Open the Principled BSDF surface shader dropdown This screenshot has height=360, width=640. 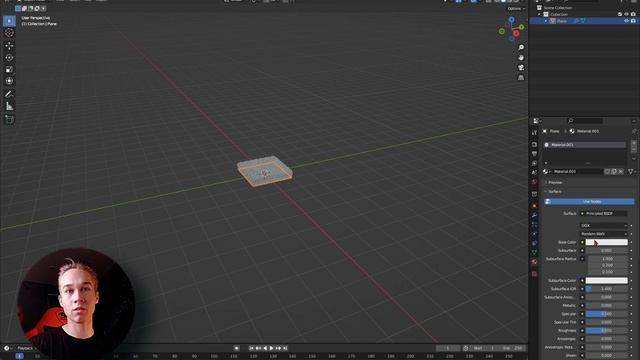(604, 213)
